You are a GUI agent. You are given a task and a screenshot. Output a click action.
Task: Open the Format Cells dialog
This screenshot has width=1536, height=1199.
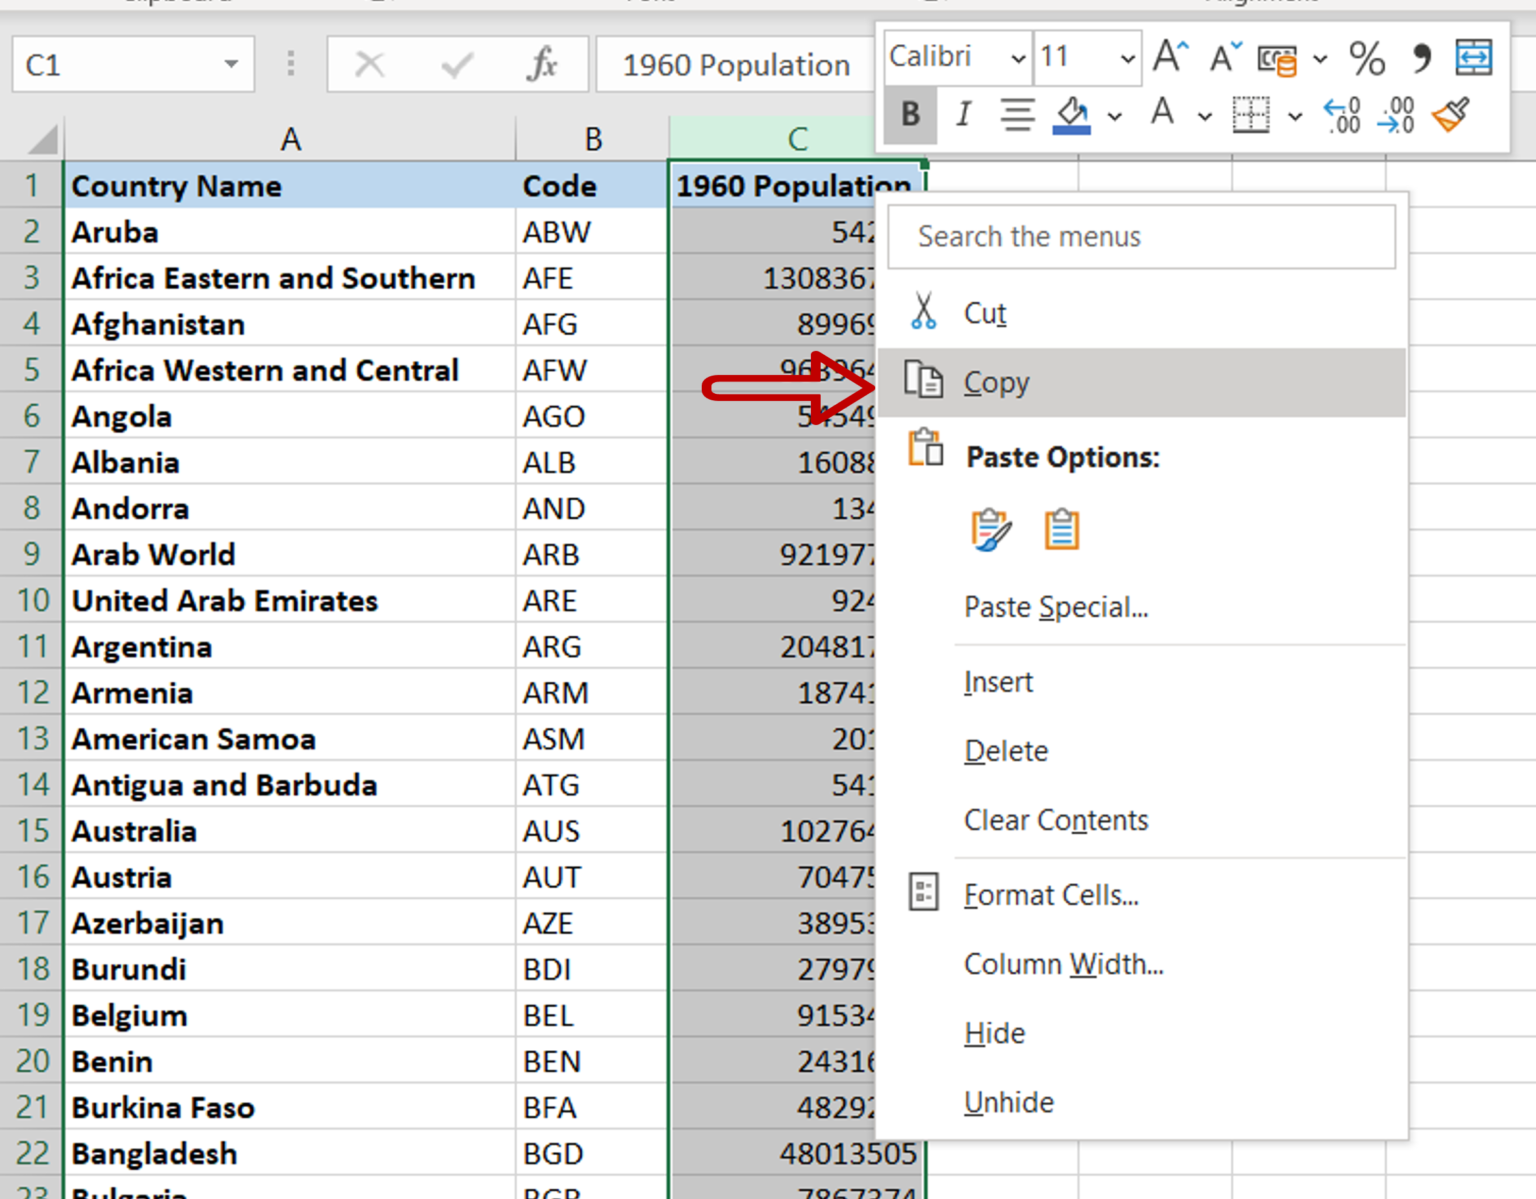click(1051, 895)
